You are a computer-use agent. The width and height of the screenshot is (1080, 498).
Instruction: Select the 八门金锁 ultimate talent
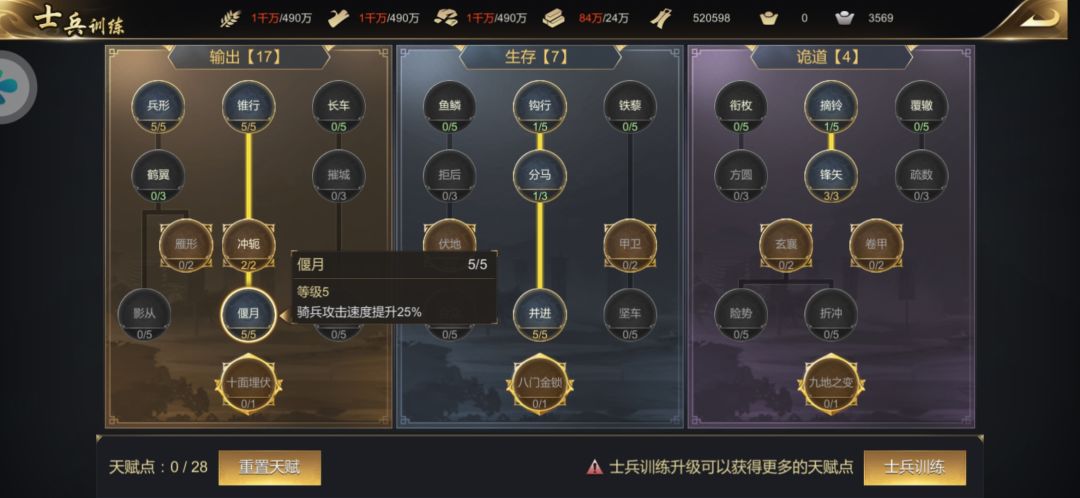coord(540,384)
